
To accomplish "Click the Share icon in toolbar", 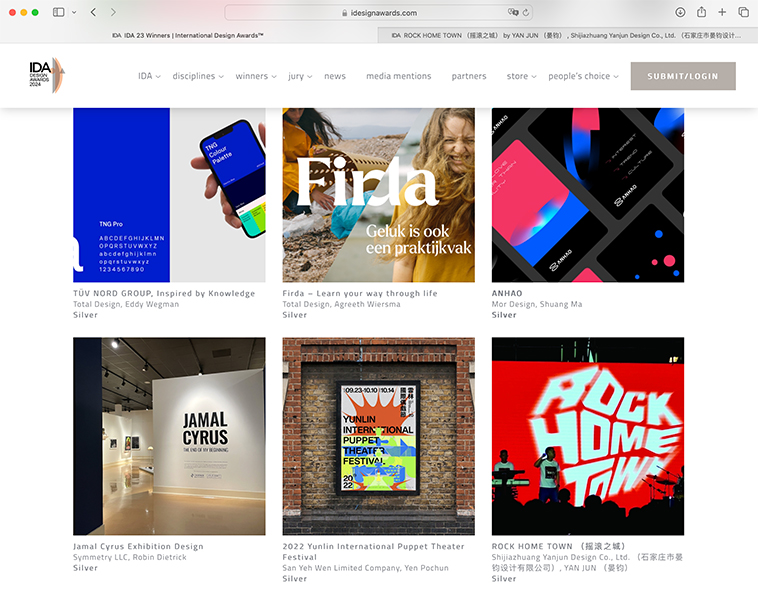I will point(701,12).
